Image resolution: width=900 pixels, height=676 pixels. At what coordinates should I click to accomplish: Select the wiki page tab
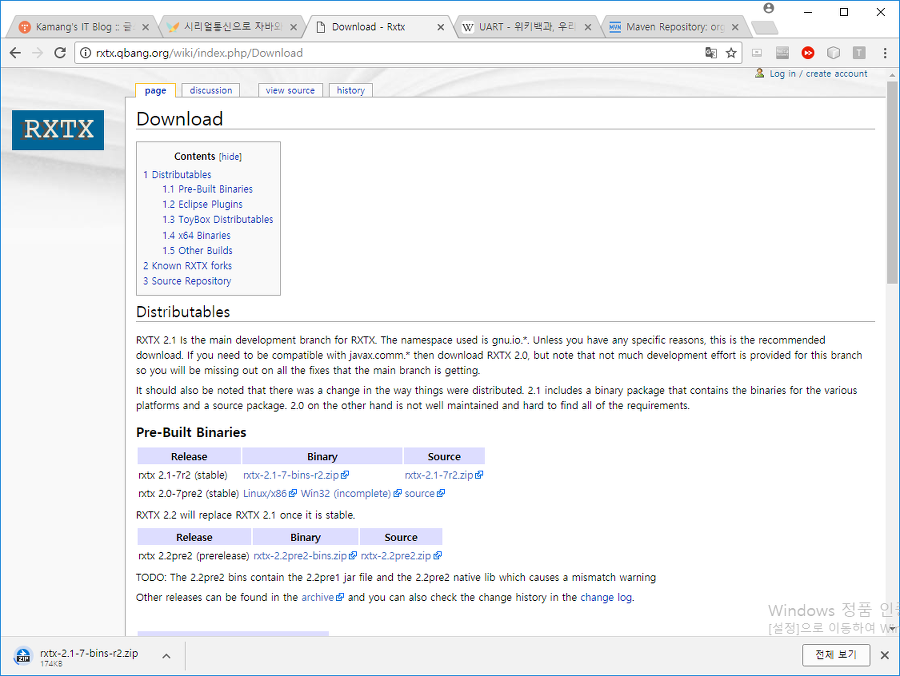click(156, 91)
